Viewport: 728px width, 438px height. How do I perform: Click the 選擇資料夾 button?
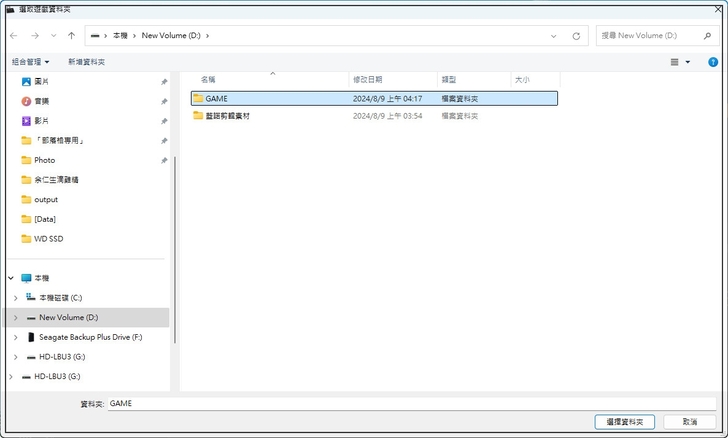(624, 422)
